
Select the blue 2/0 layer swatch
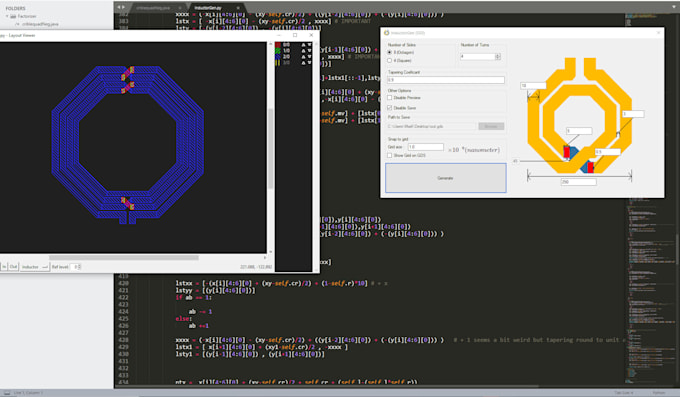278,57
